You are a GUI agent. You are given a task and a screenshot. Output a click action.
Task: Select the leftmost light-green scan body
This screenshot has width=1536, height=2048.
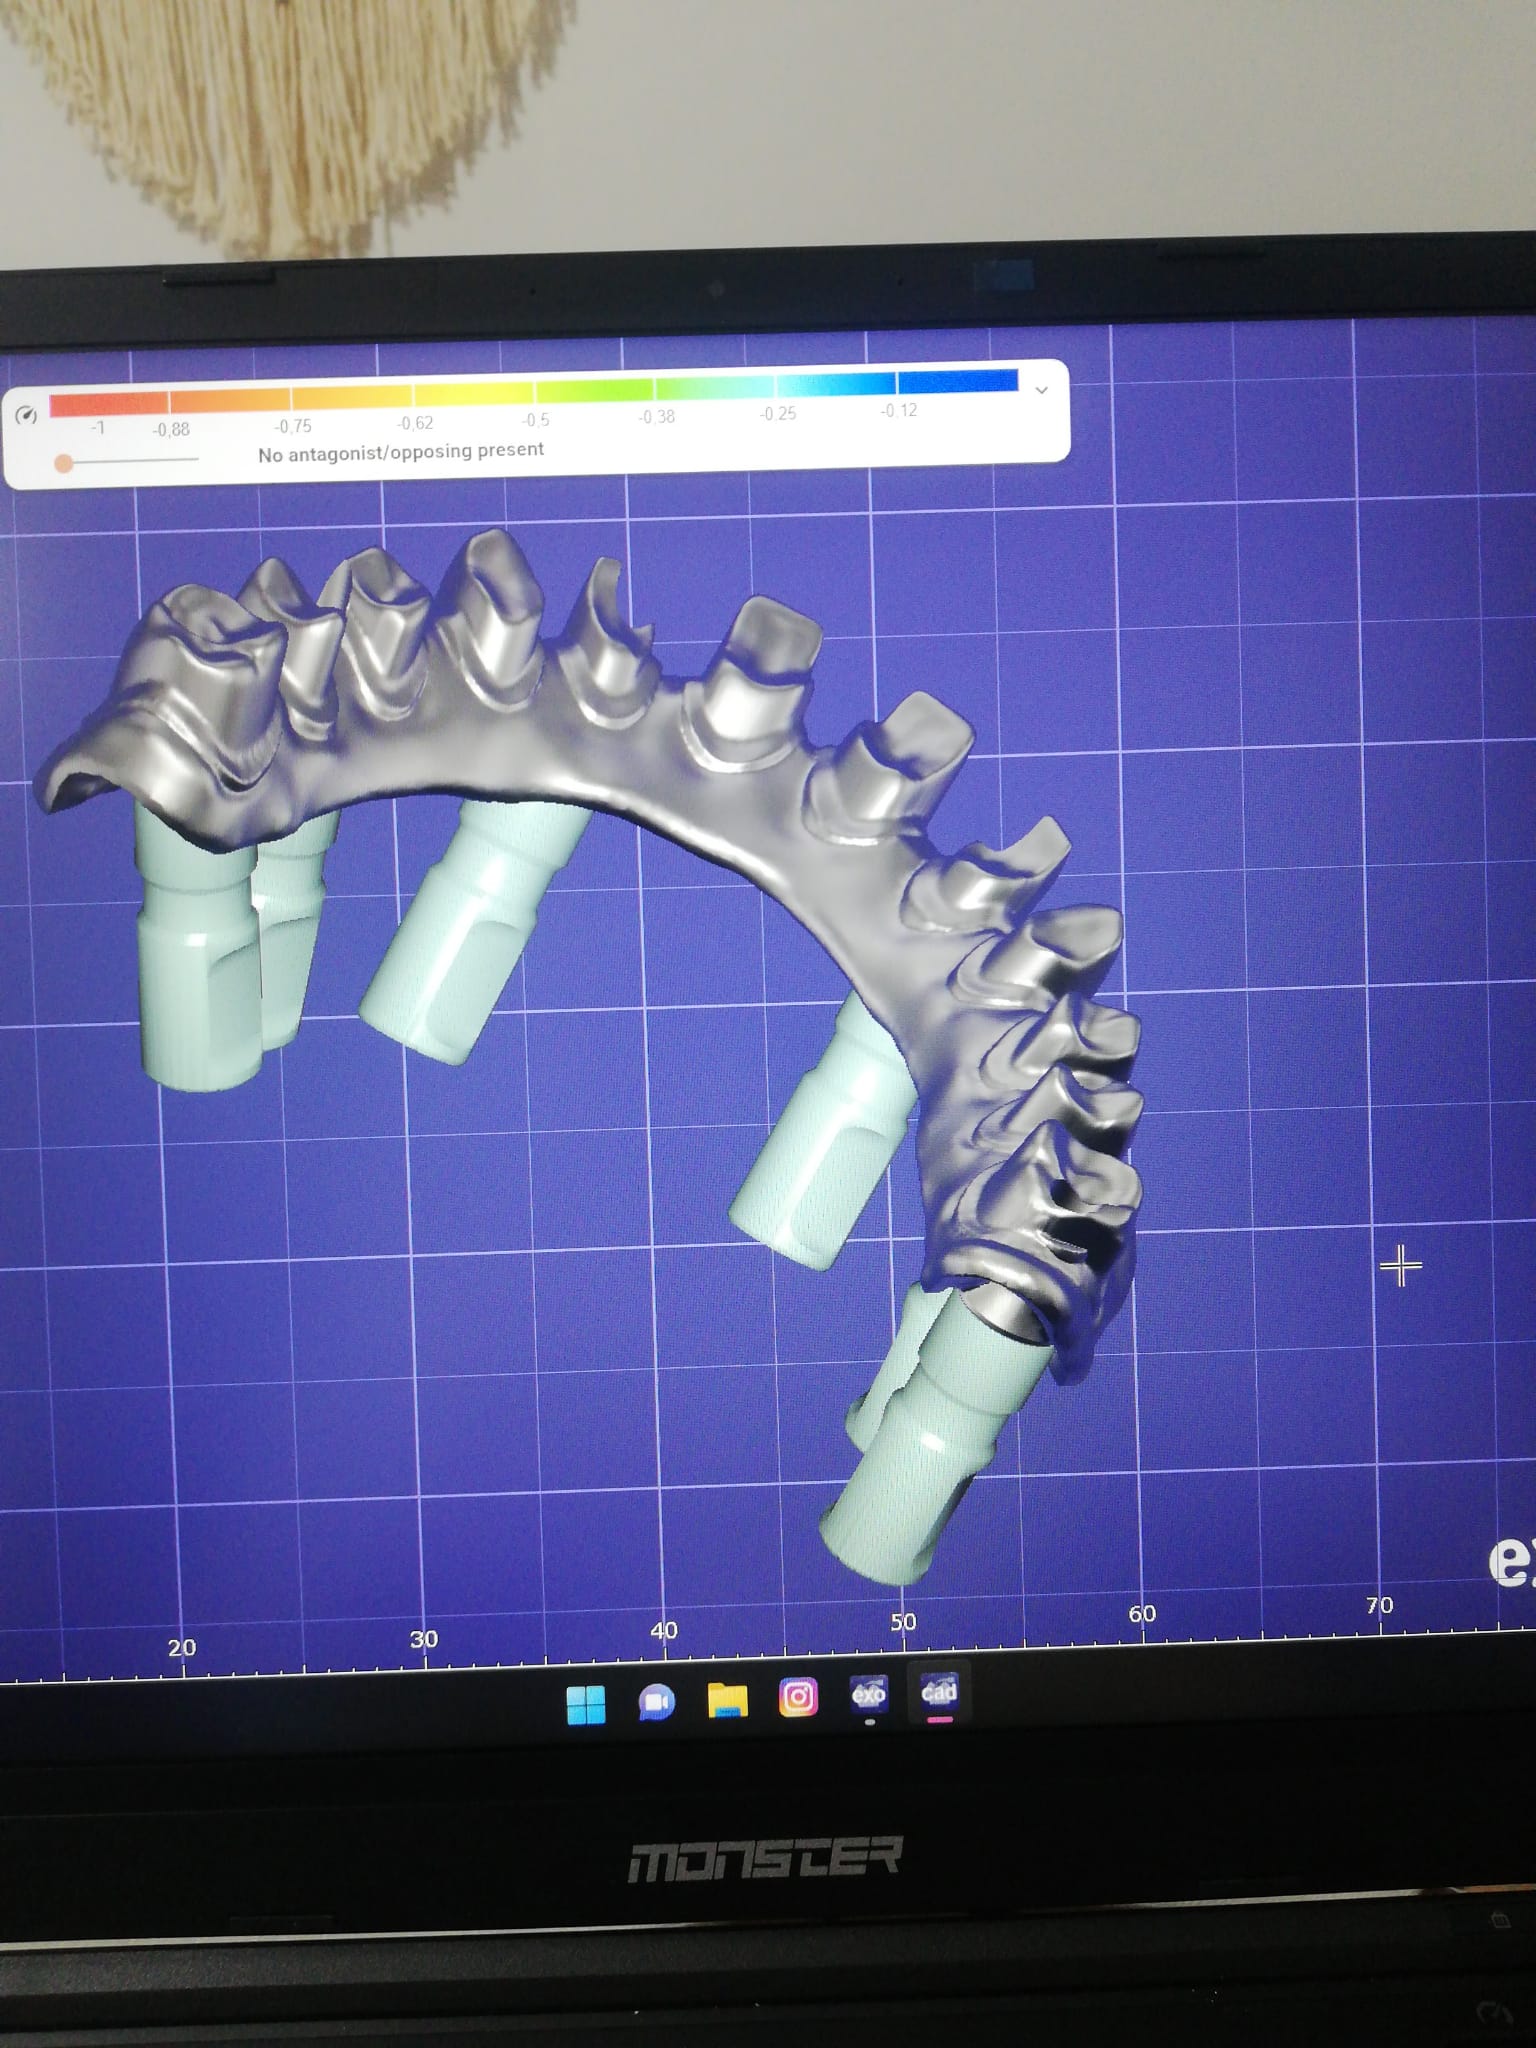[200, 960]
